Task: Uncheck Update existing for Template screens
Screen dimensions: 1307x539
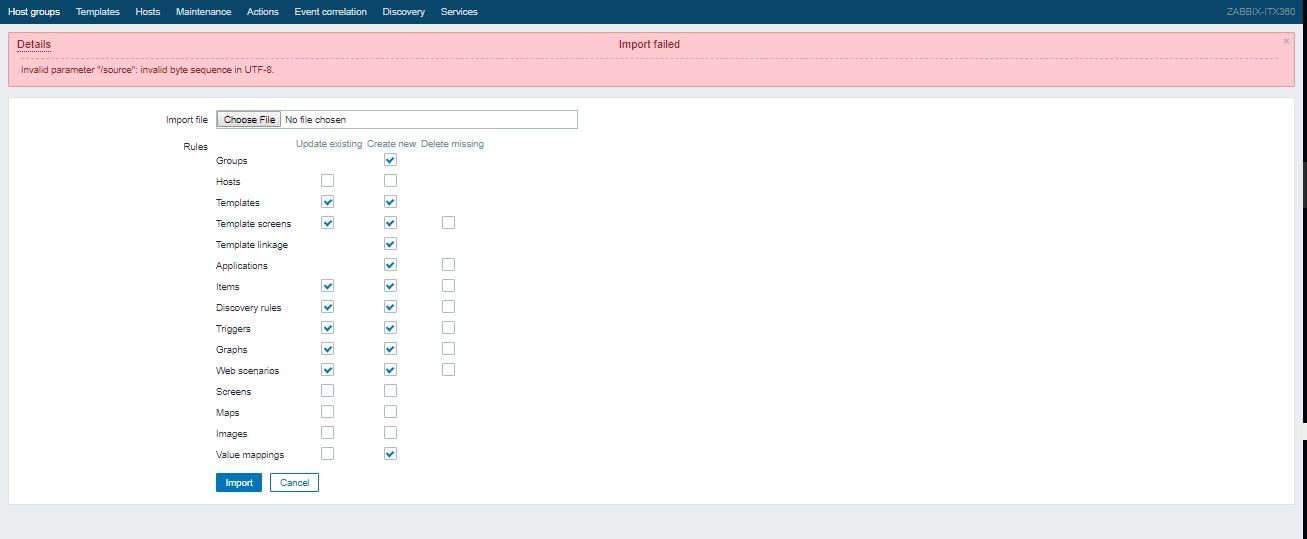Action: click(327, 223)
